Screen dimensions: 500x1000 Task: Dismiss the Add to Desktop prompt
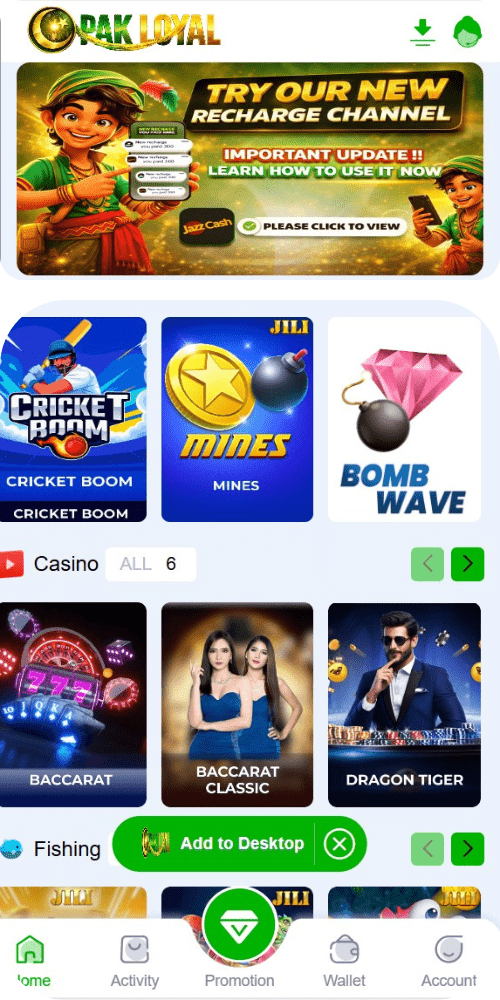pos(339,844)
